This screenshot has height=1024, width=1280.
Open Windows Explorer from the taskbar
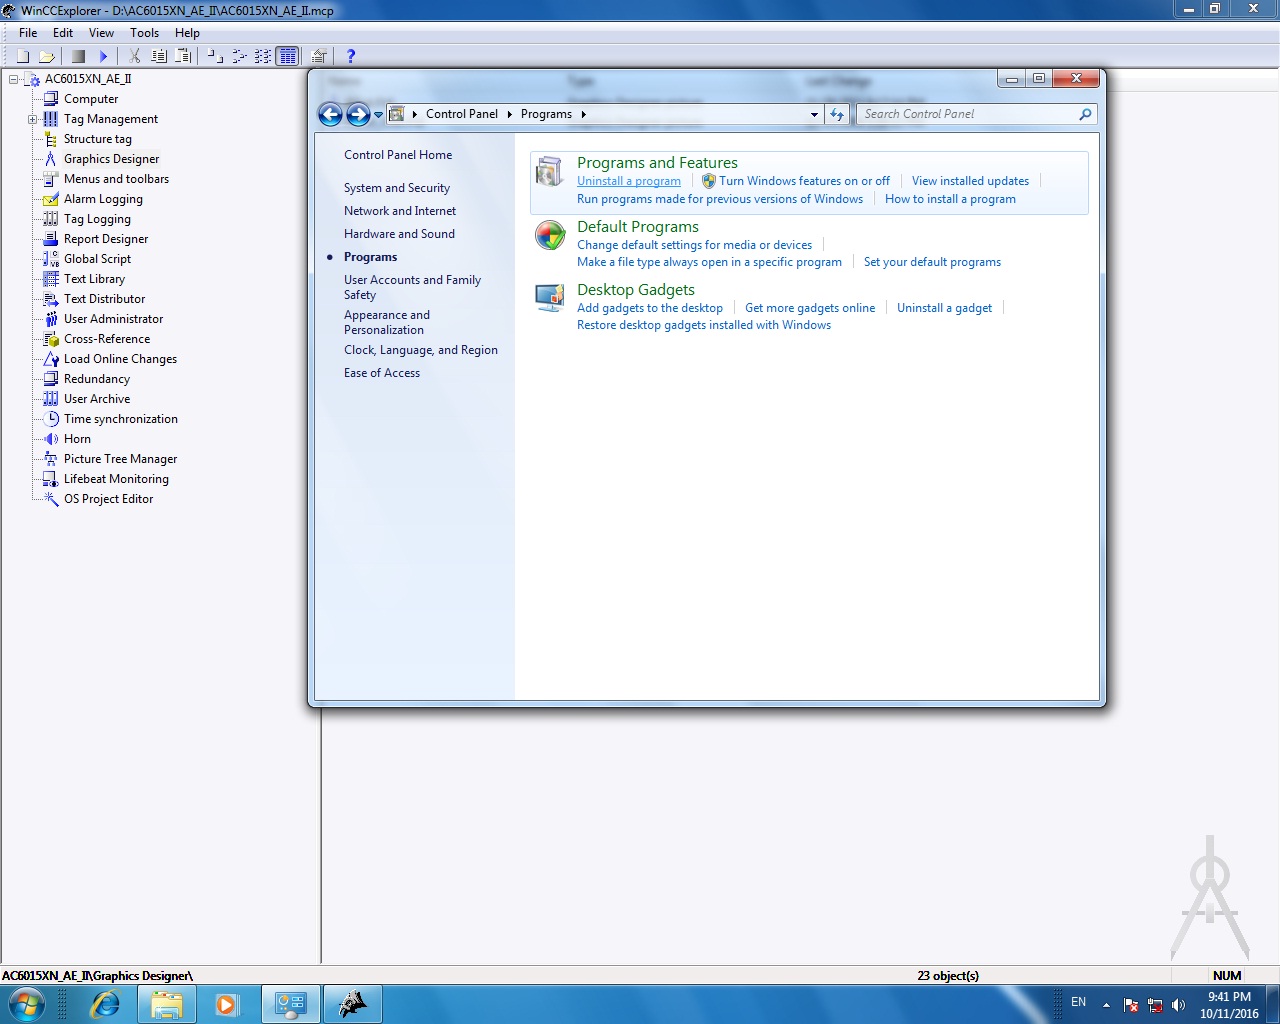(166, 1004)
